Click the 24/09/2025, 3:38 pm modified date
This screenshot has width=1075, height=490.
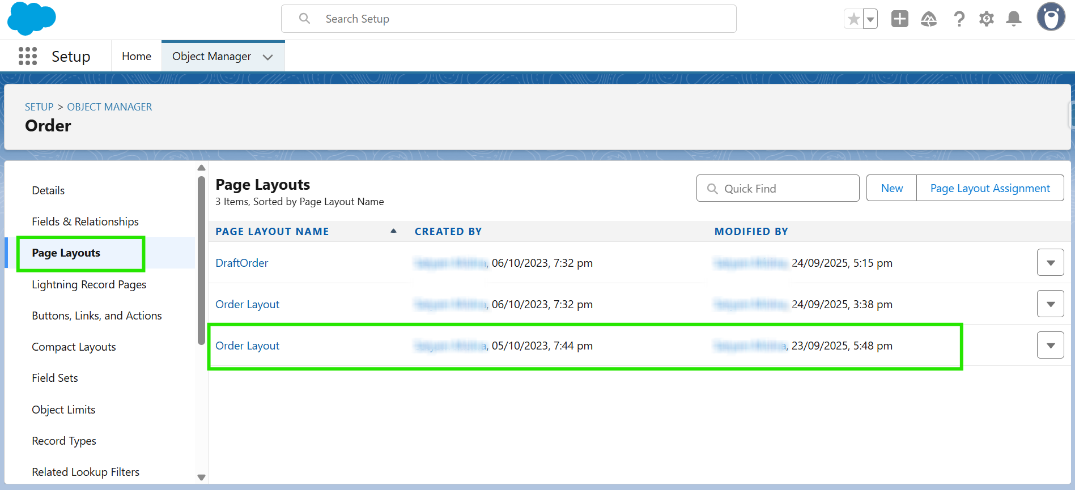coord(842,304)
